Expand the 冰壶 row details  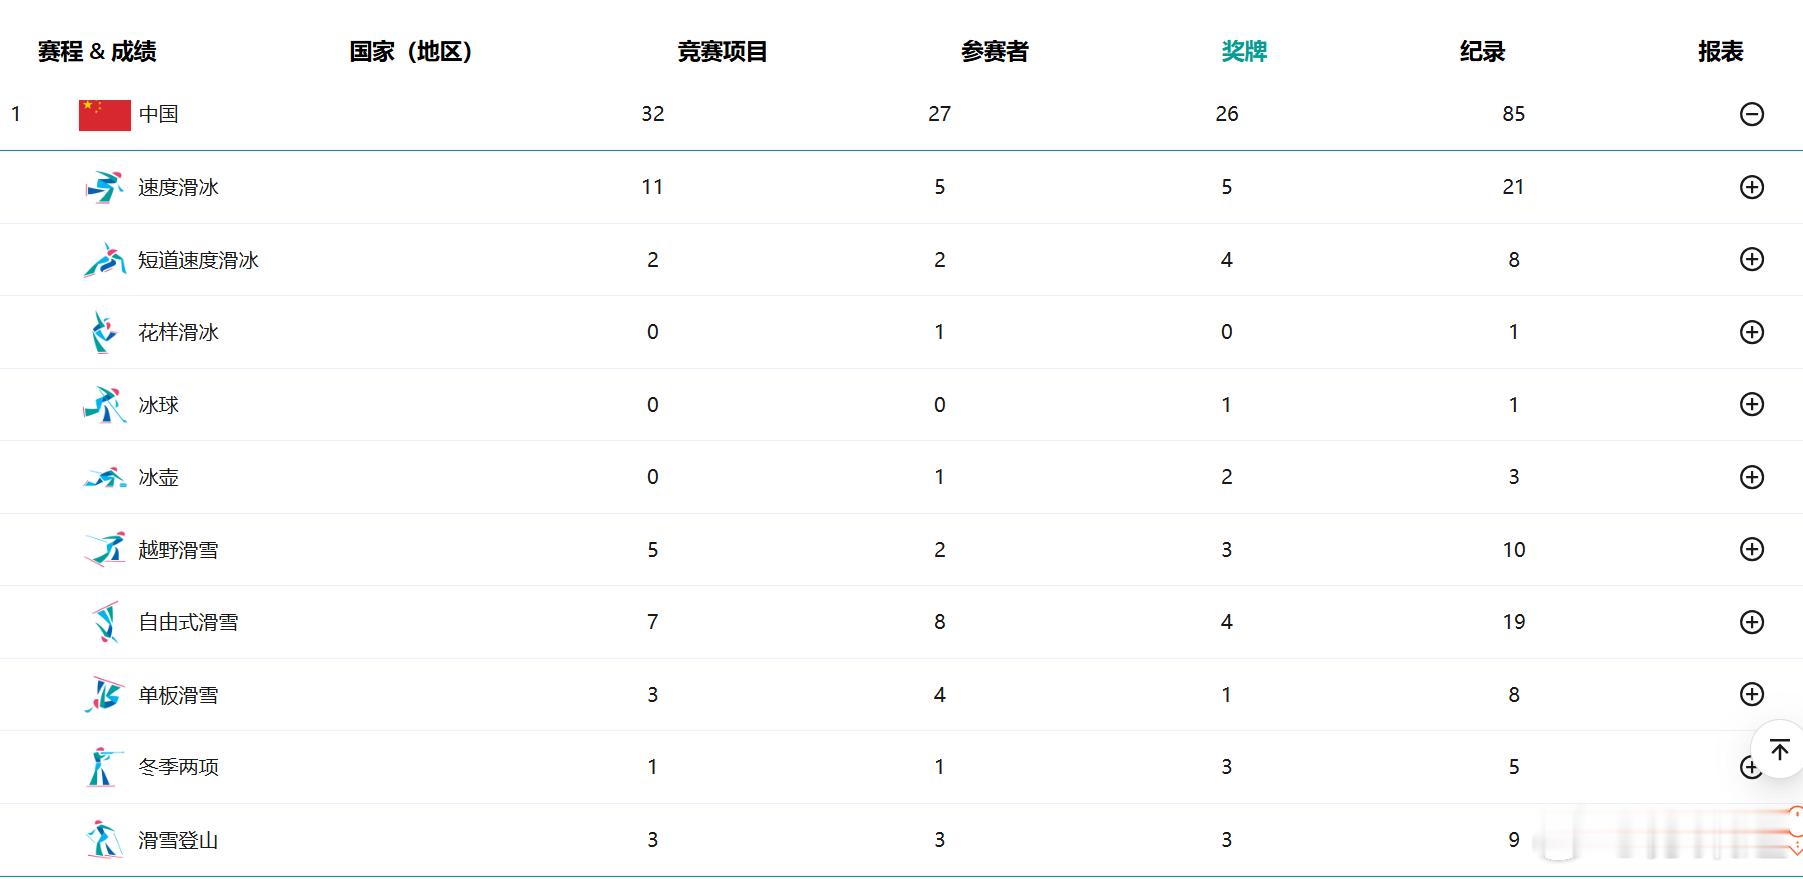[1752, 477]
